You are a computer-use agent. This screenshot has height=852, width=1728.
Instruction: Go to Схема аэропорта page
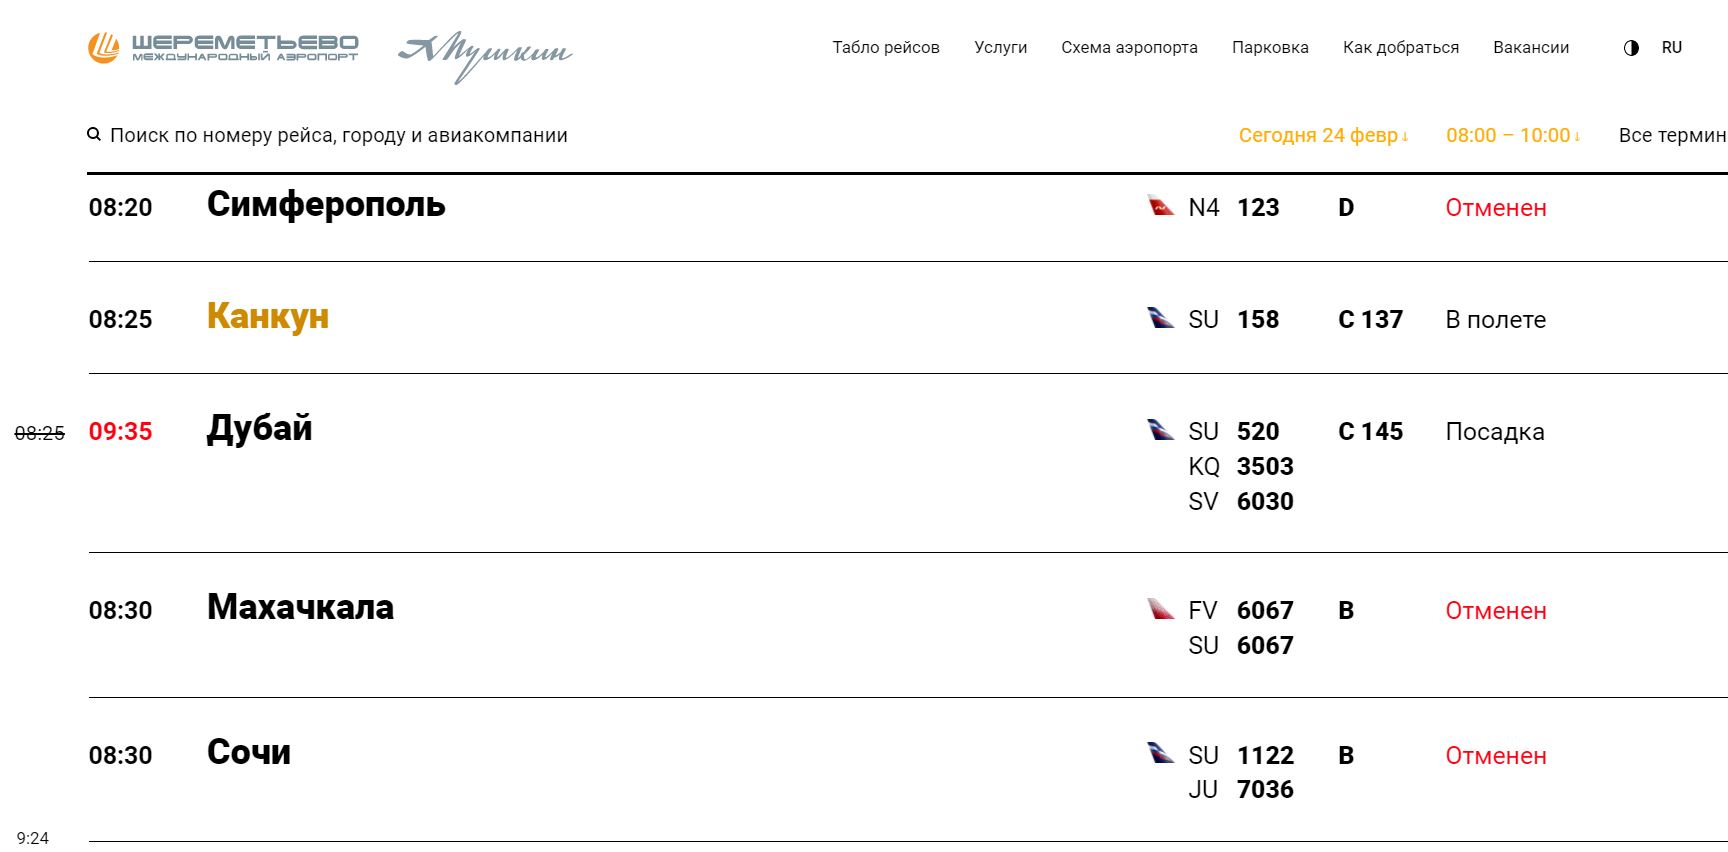[x=1129, y=47]
